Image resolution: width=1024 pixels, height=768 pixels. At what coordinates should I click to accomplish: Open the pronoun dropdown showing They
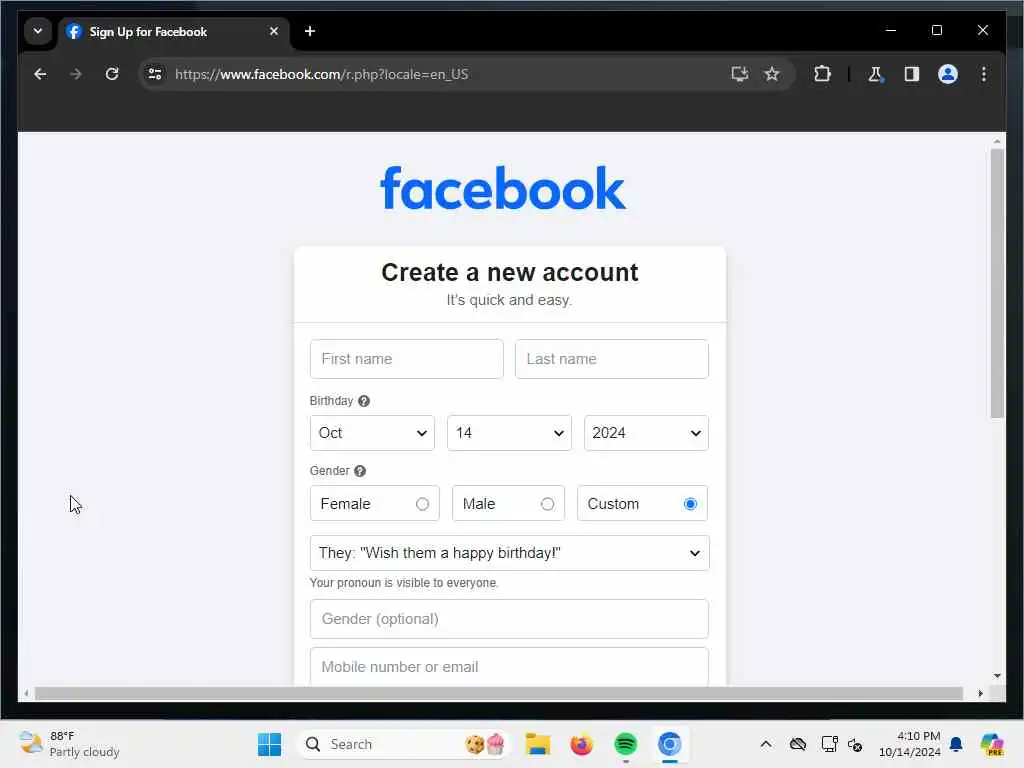(509, 553)
